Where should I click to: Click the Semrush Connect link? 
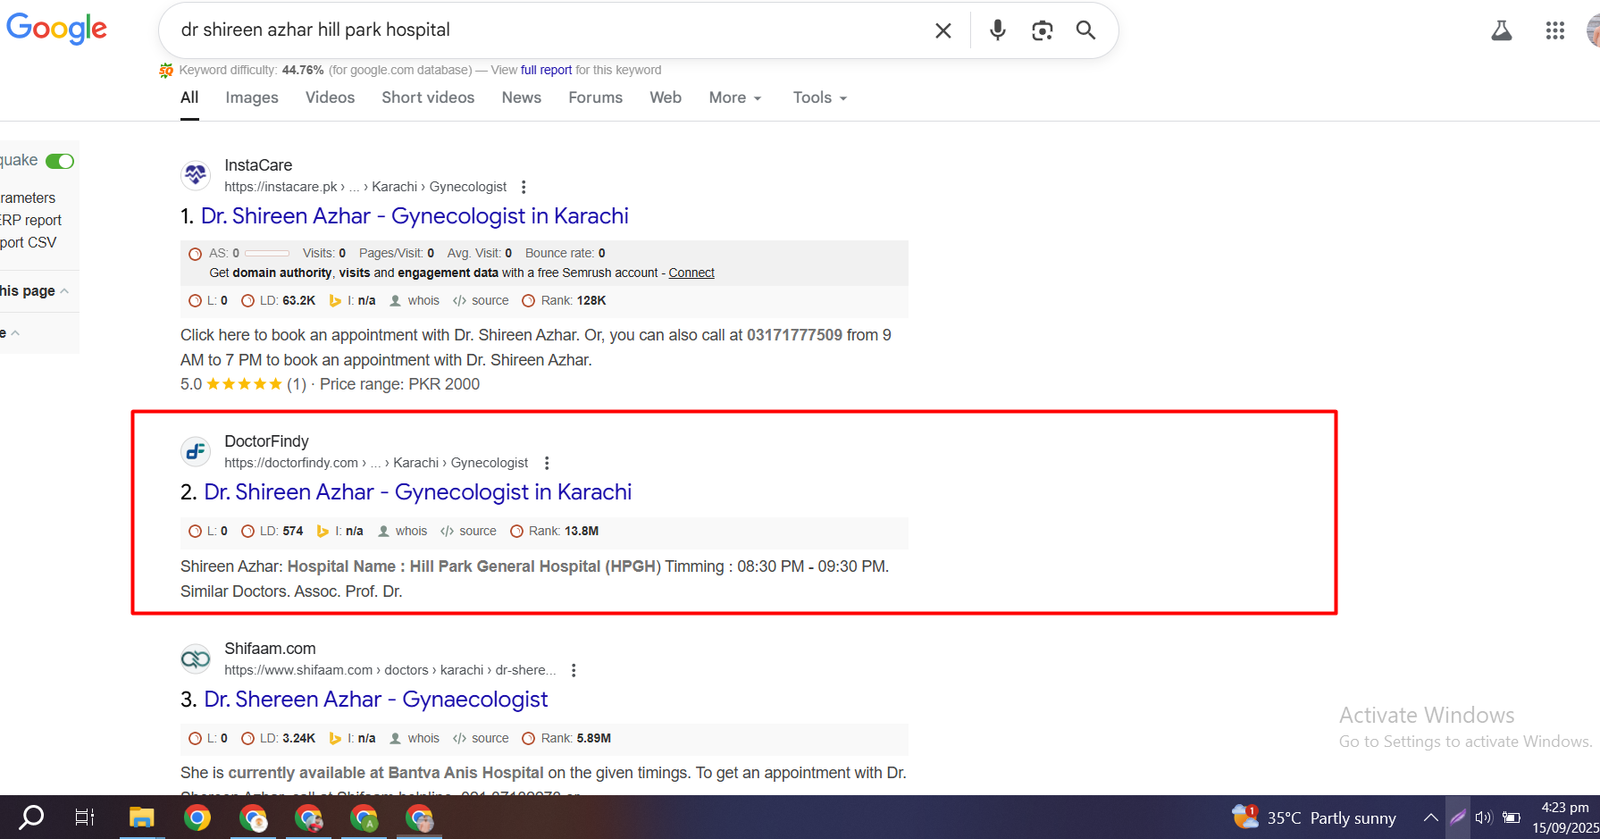click(691, 273)
